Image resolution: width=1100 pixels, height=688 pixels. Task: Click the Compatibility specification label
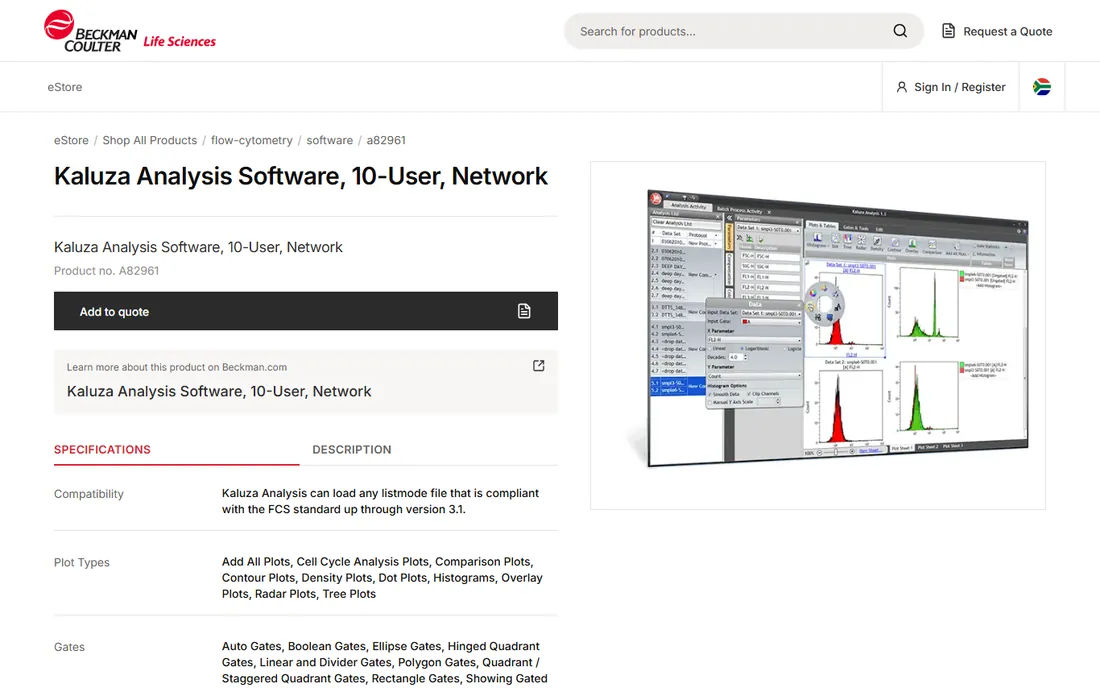click(x=88, y=494)
